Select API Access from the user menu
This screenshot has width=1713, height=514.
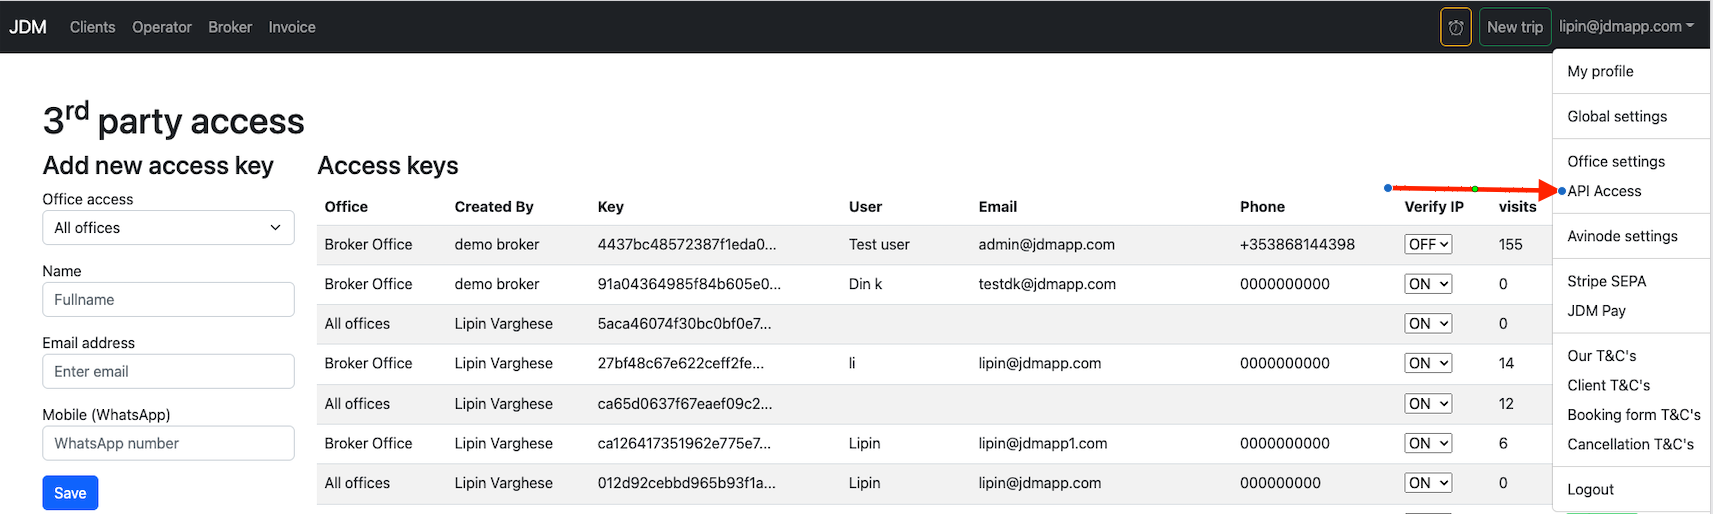[1604, 191]
